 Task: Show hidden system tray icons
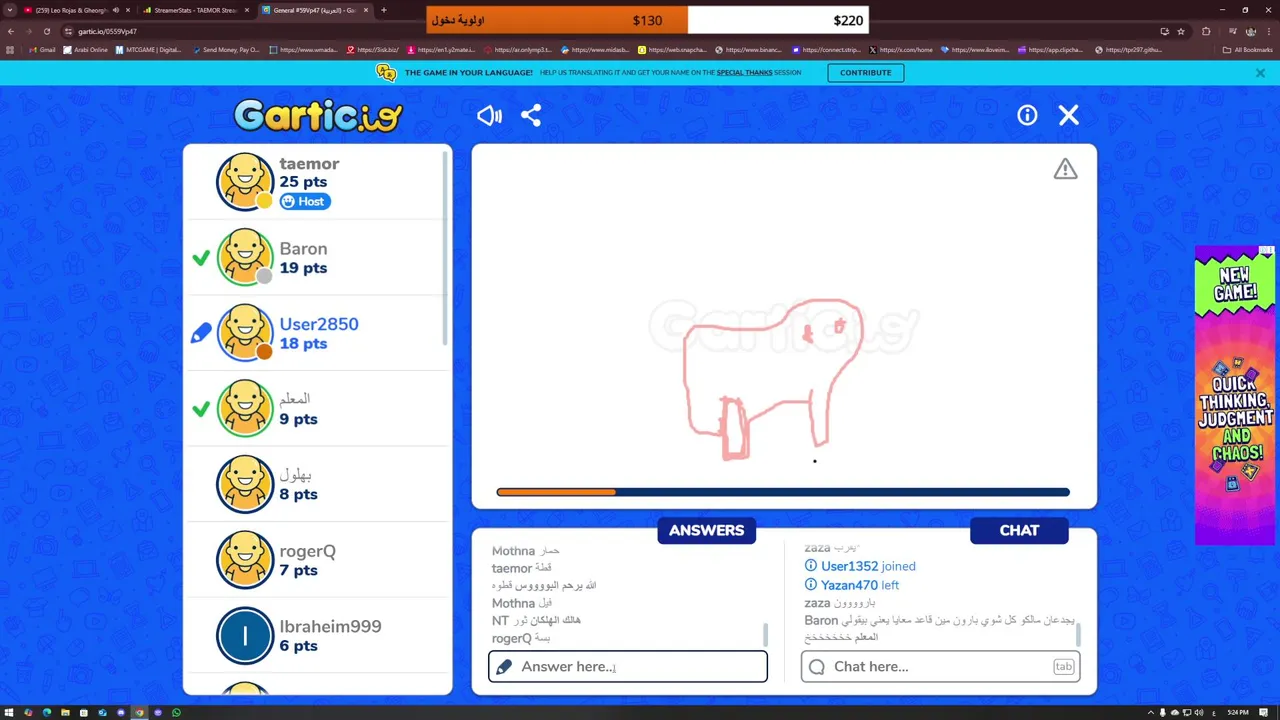[1150, 713]
